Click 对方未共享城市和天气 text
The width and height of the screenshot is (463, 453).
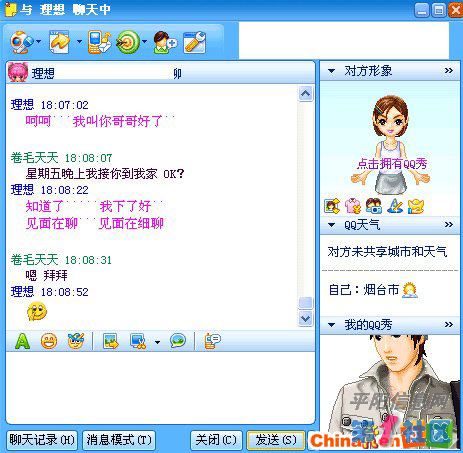click(x=387, y=252)
